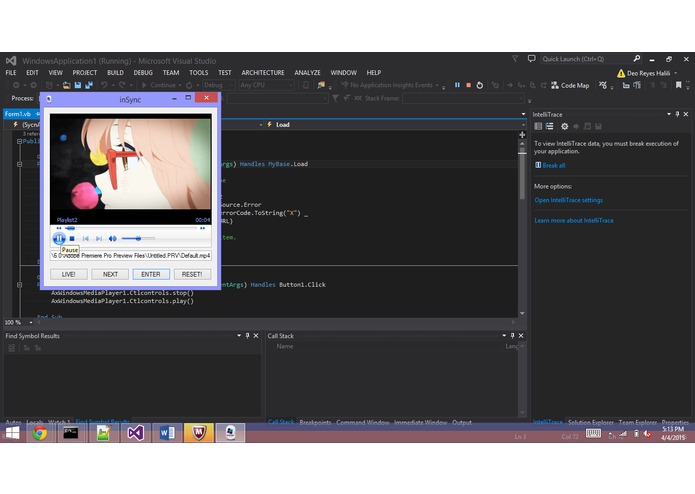
Task: Switch to the Breakpoints tab
Action: point(315,422)
